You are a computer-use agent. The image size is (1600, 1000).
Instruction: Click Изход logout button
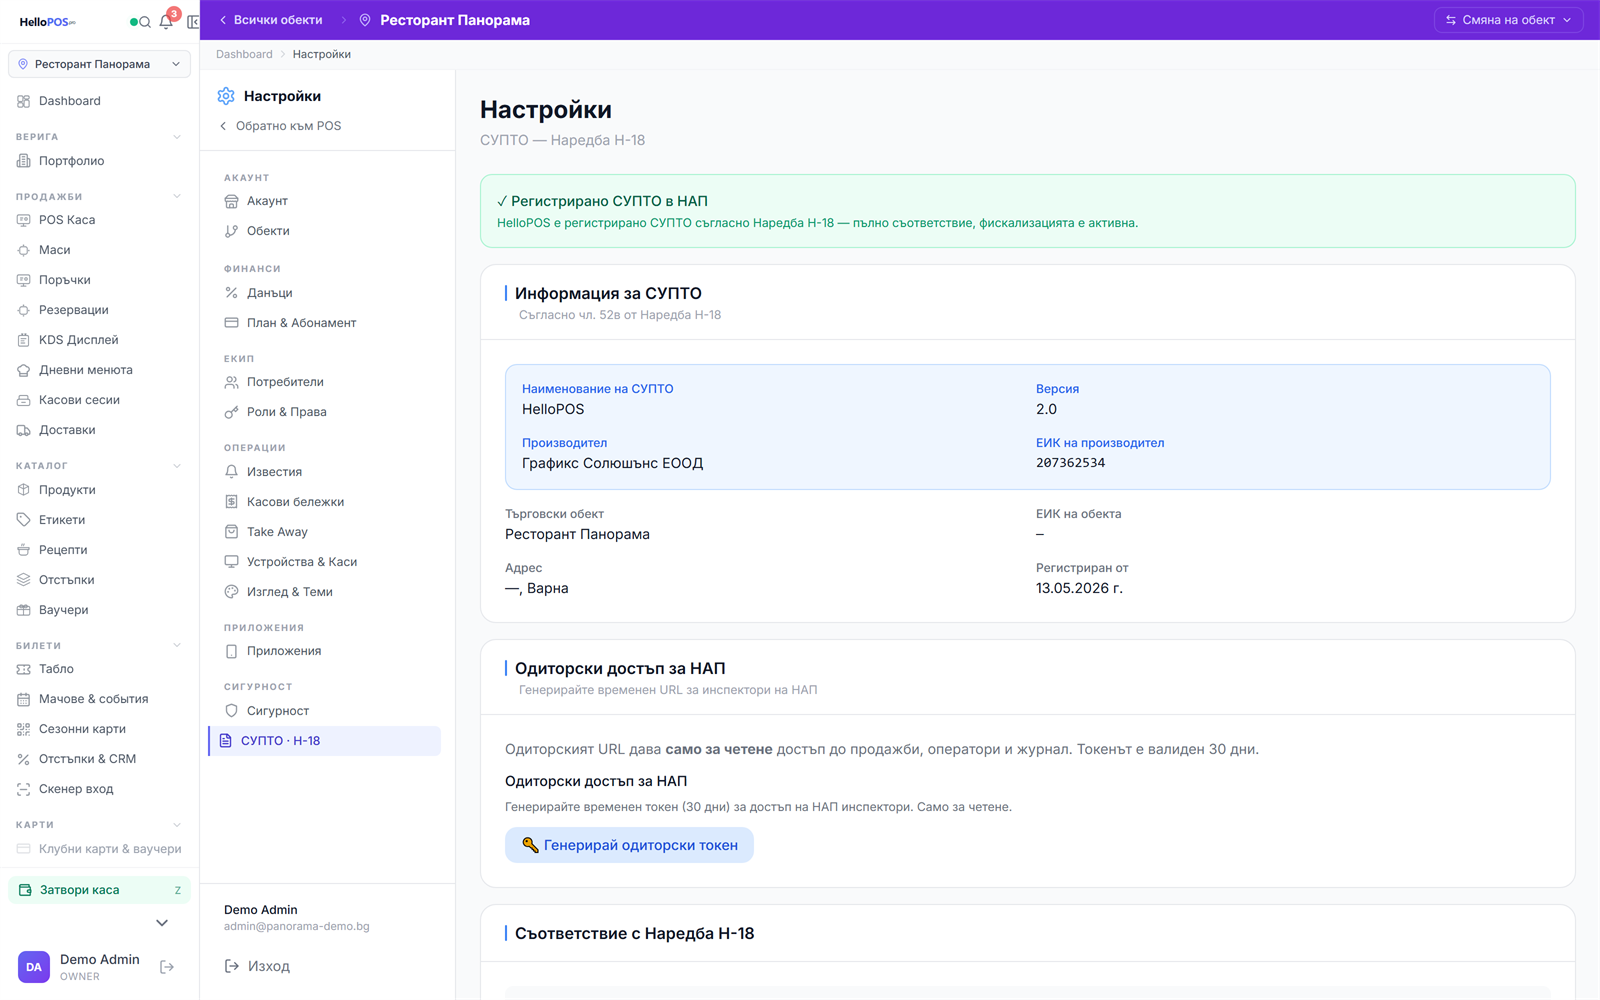pyautogui.click(x=257, y=966)
